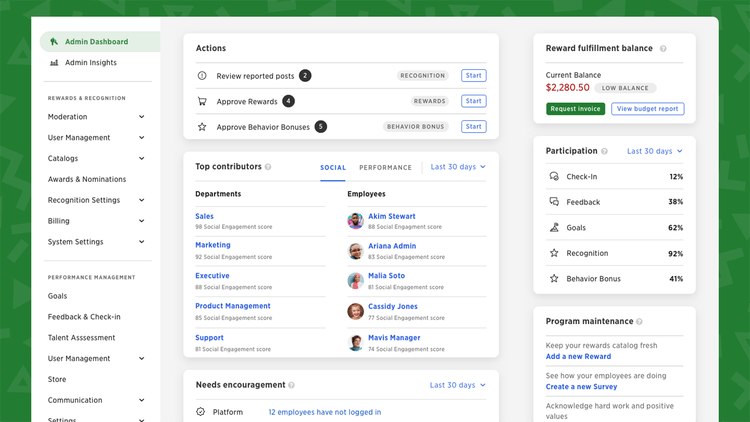Click Behavior Bonuses count badge 5
This screenshot has height=422, width=750.
pos(321,127)
